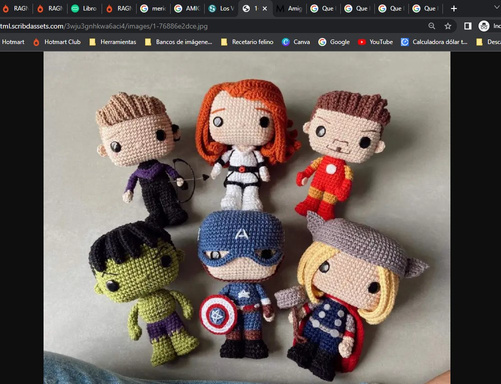Close the active image tab
The height and width of the screenshot is (384, 501).
[x=265, y=9]
